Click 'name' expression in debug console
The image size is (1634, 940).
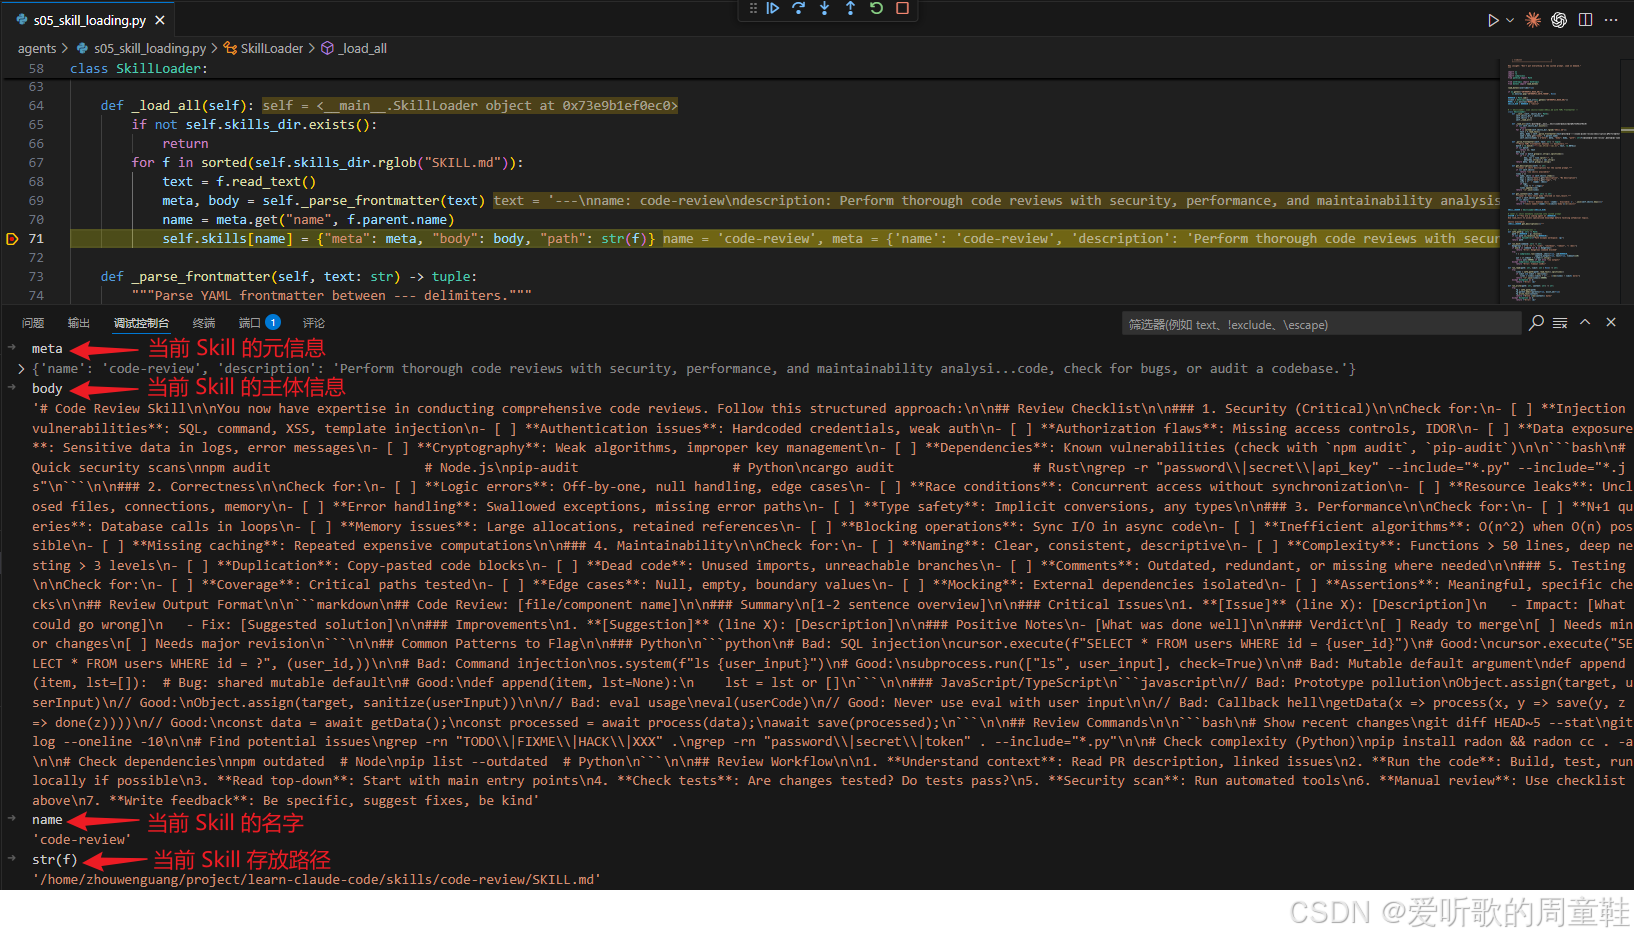(47, 820)
